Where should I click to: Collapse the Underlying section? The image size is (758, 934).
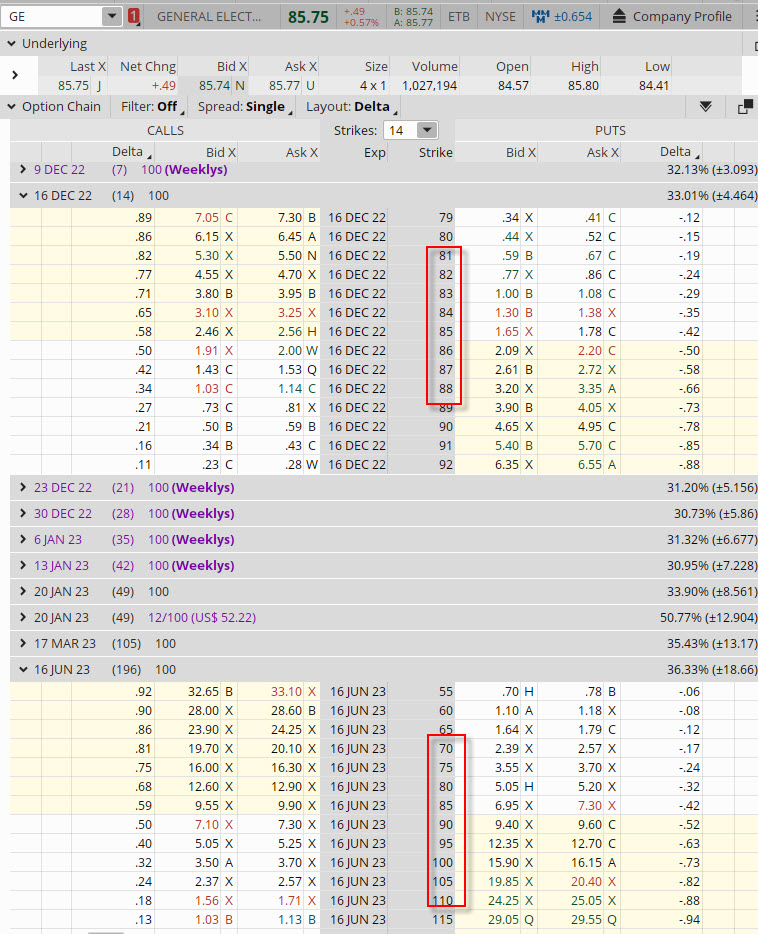tap(11, 44)
